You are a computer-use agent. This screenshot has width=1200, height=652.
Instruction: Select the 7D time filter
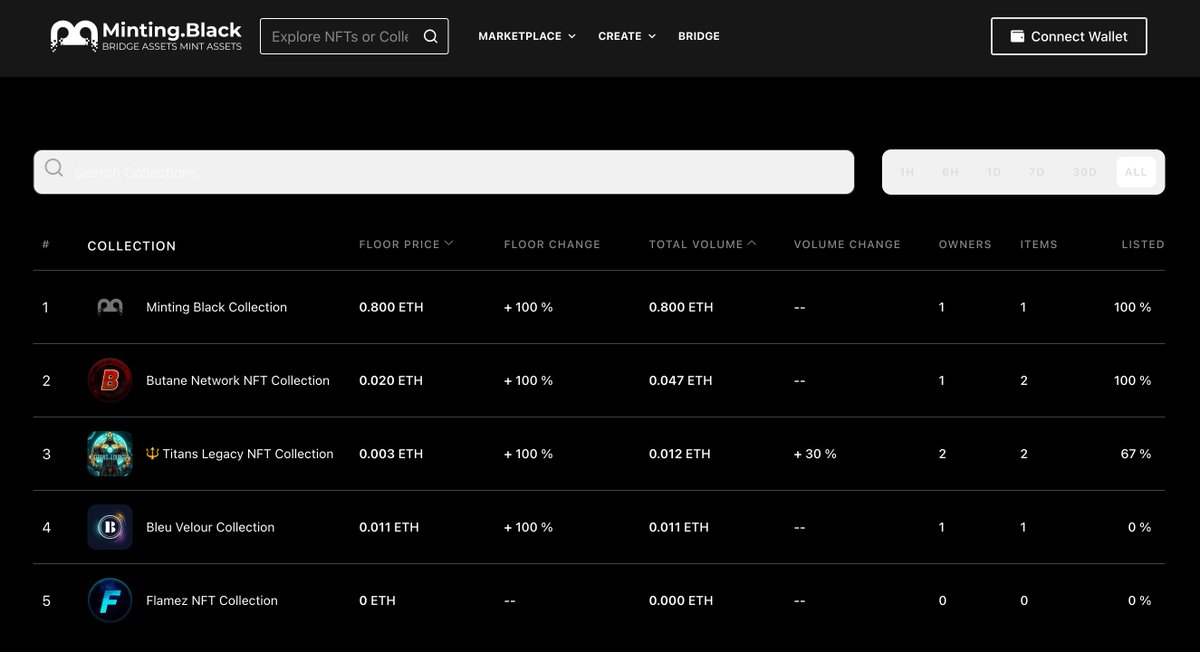point(1037,172)
